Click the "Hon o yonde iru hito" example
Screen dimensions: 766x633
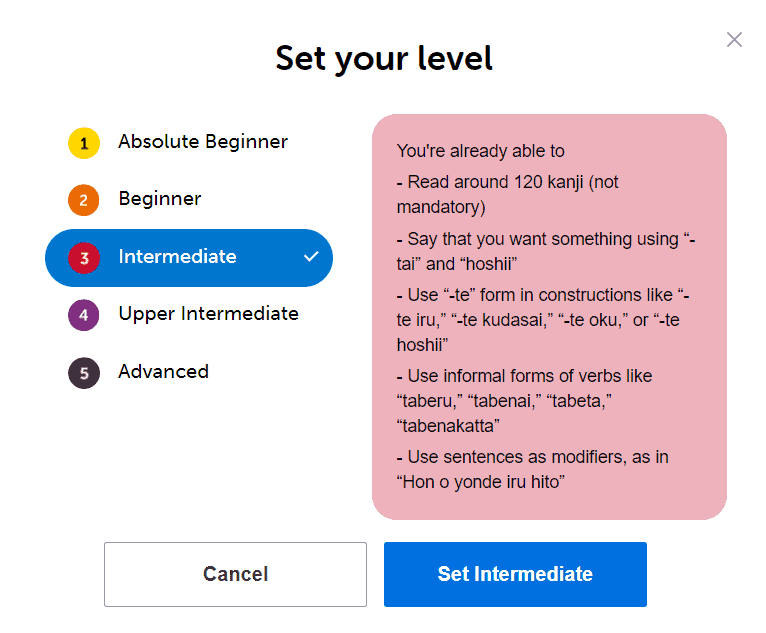482,481
